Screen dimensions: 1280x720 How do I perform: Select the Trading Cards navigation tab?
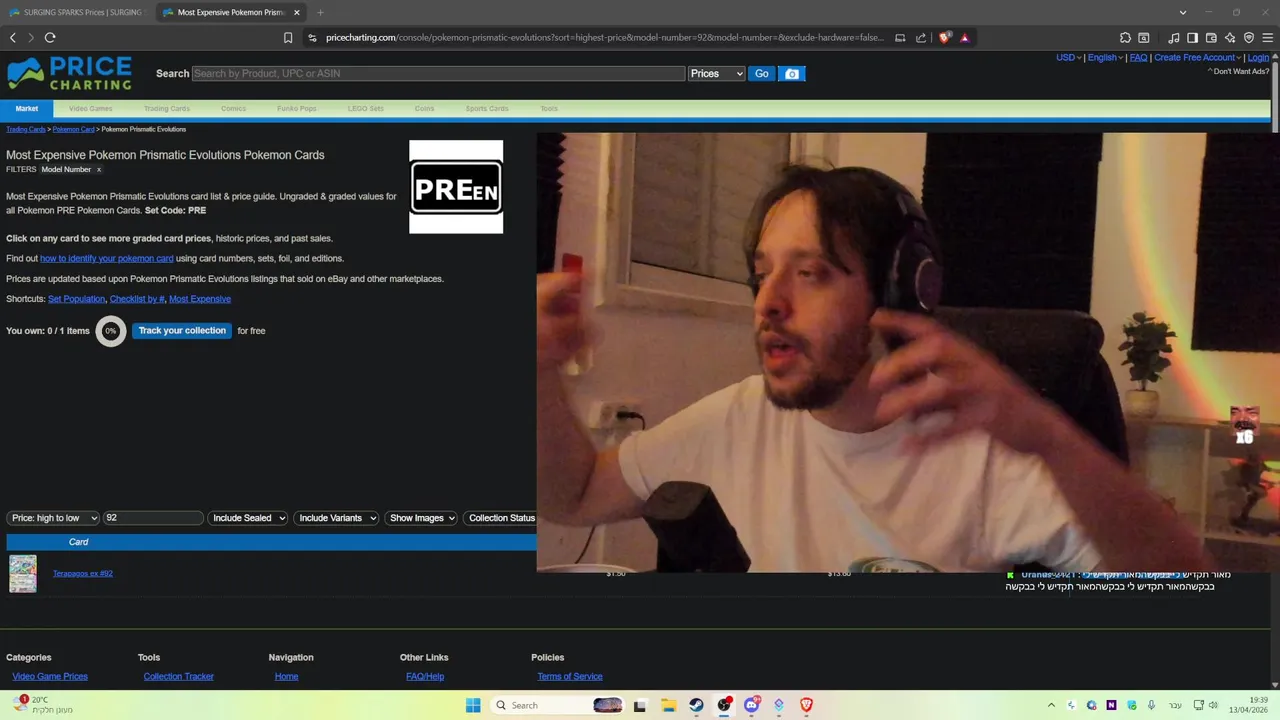point(166,109)
